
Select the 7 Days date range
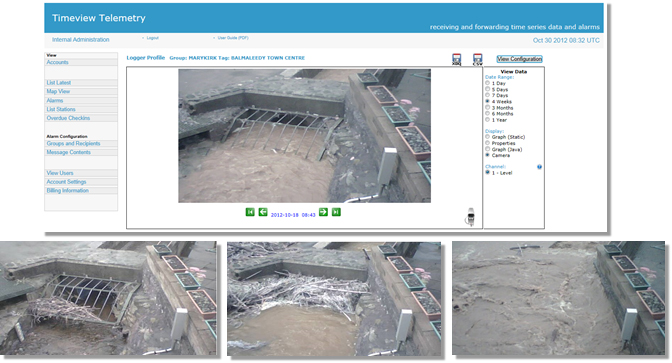[x=487, y=95]
